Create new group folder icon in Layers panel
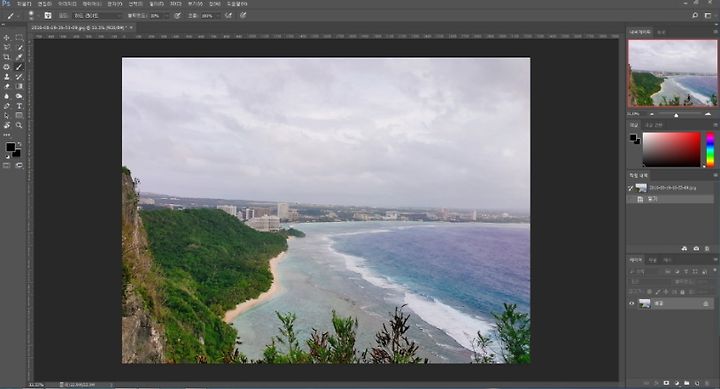 pyautogui.click(x=686, y=383)
